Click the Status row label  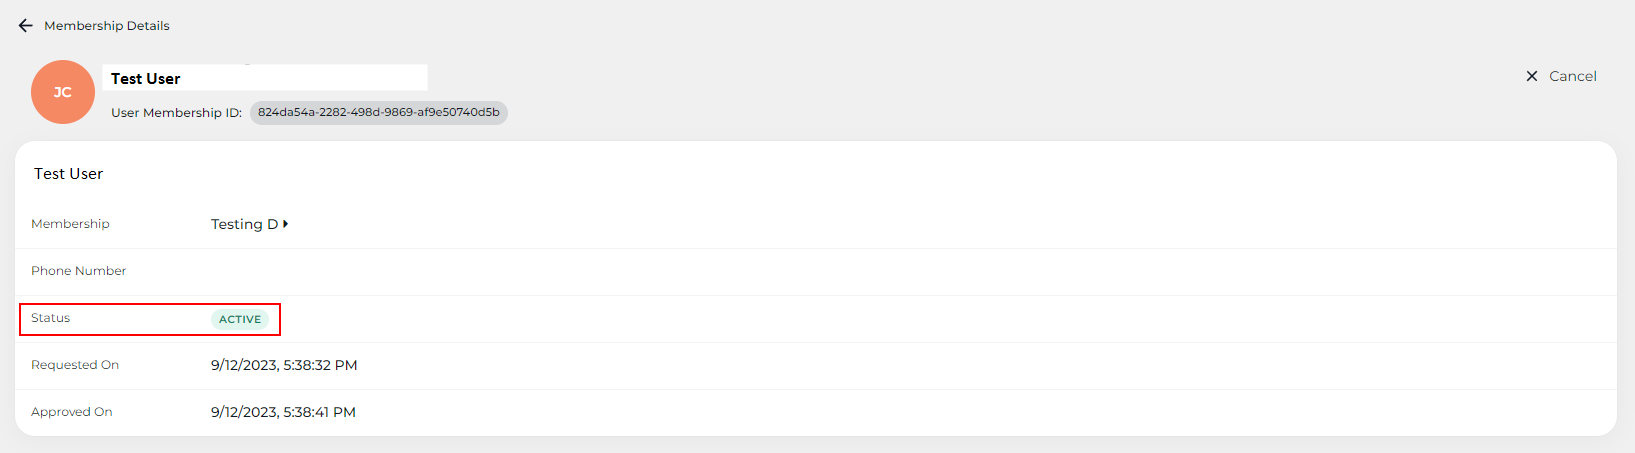[x=50, y=318]
